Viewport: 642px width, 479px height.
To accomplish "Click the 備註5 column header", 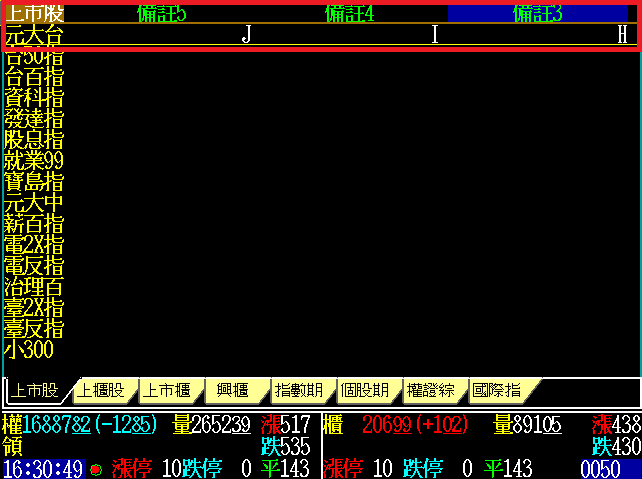I will [x=162, y=13].
